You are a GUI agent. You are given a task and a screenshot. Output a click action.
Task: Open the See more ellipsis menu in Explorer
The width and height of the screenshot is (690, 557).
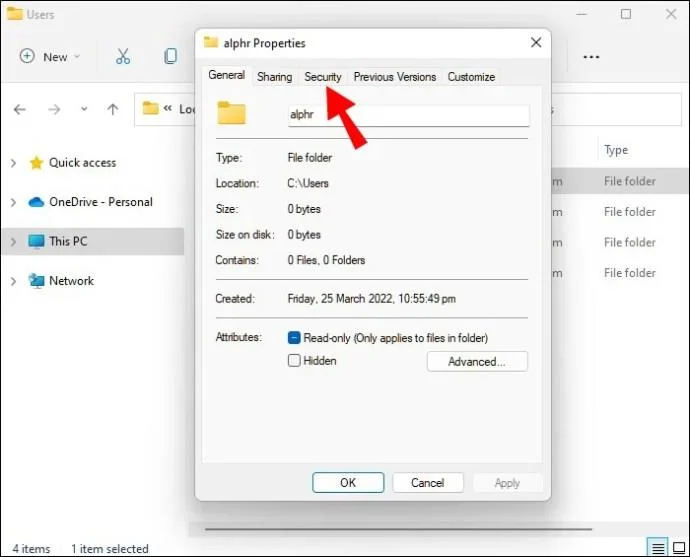[591, 57]
